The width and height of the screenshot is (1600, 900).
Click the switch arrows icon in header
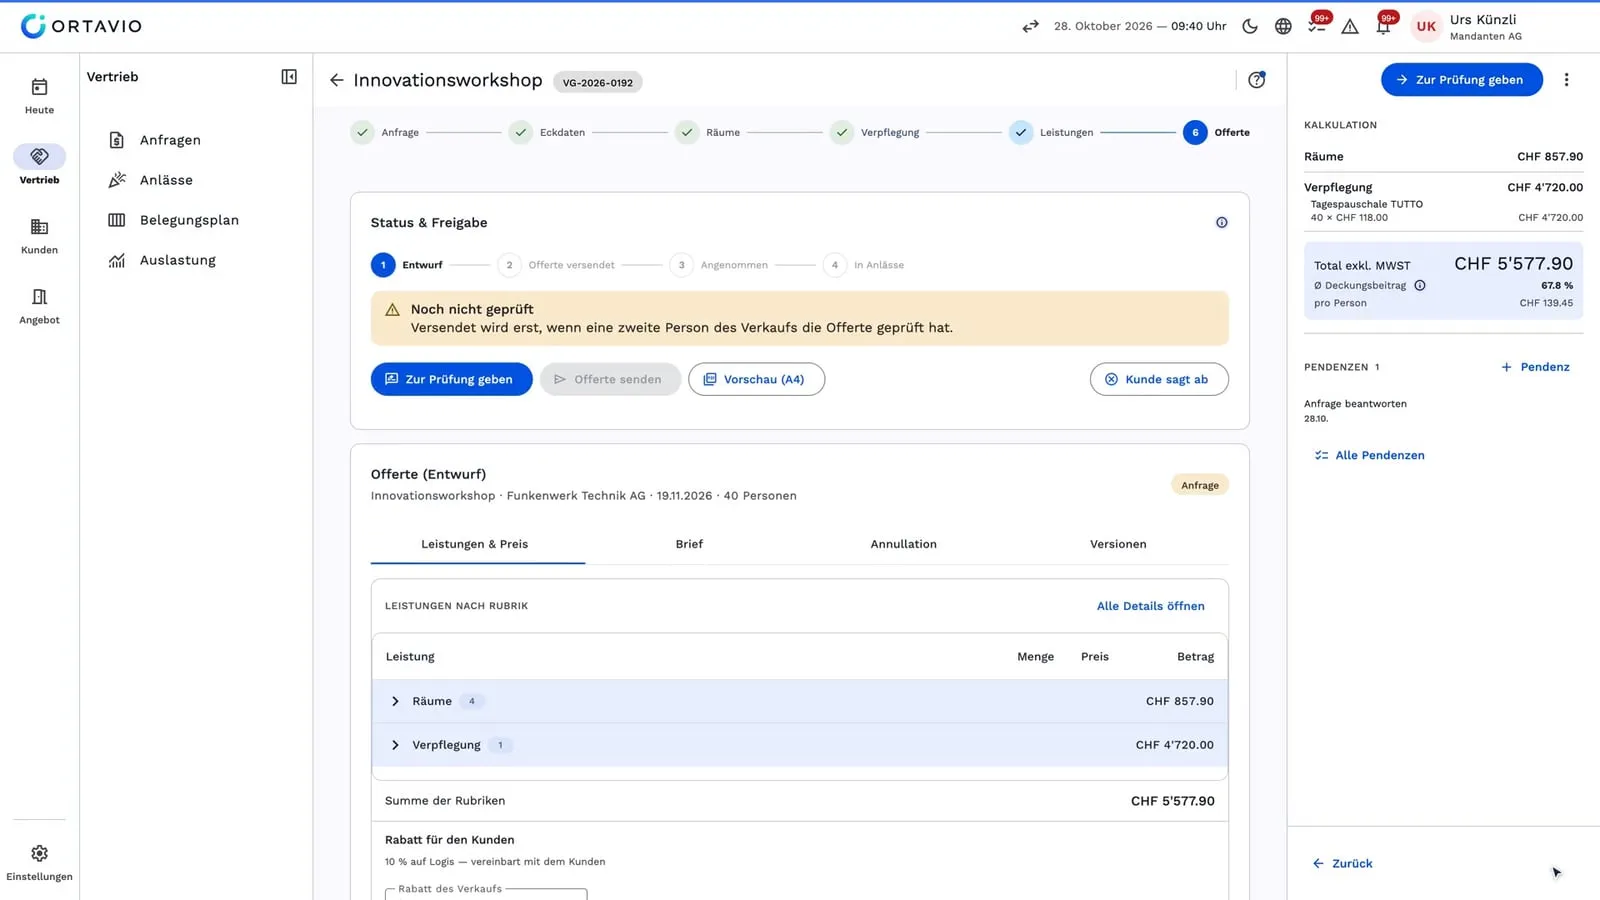[x=1030, y=26]
